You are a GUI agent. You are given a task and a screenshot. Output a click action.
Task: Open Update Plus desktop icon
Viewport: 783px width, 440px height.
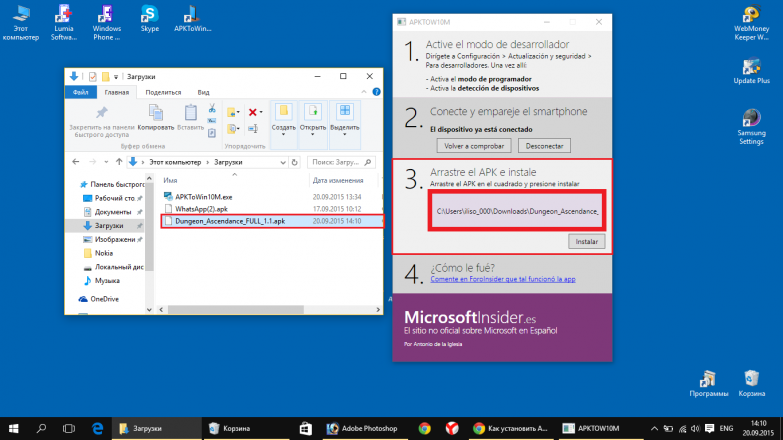click(x=751, y=71)
